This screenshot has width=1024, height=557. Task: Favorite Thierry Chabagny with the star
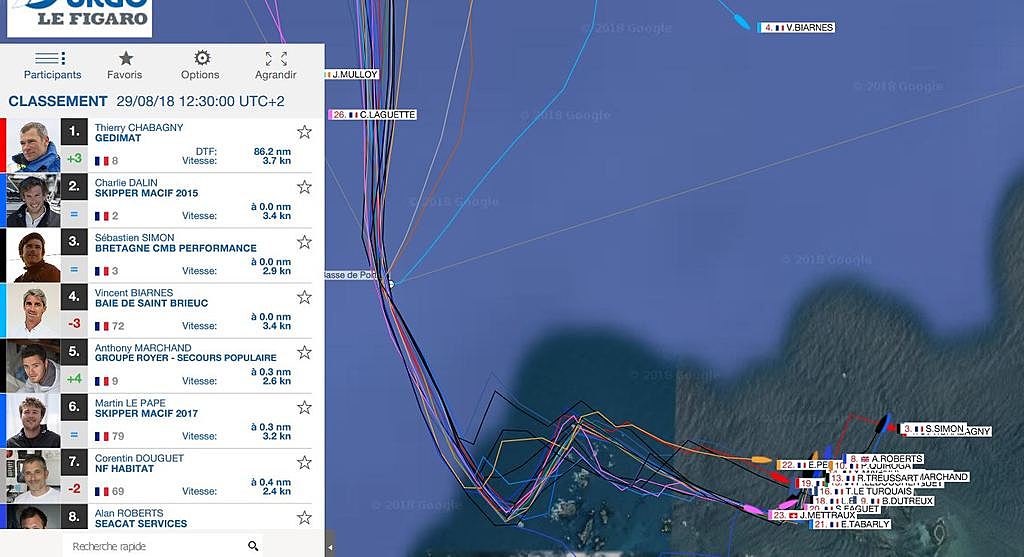point(304,132)
